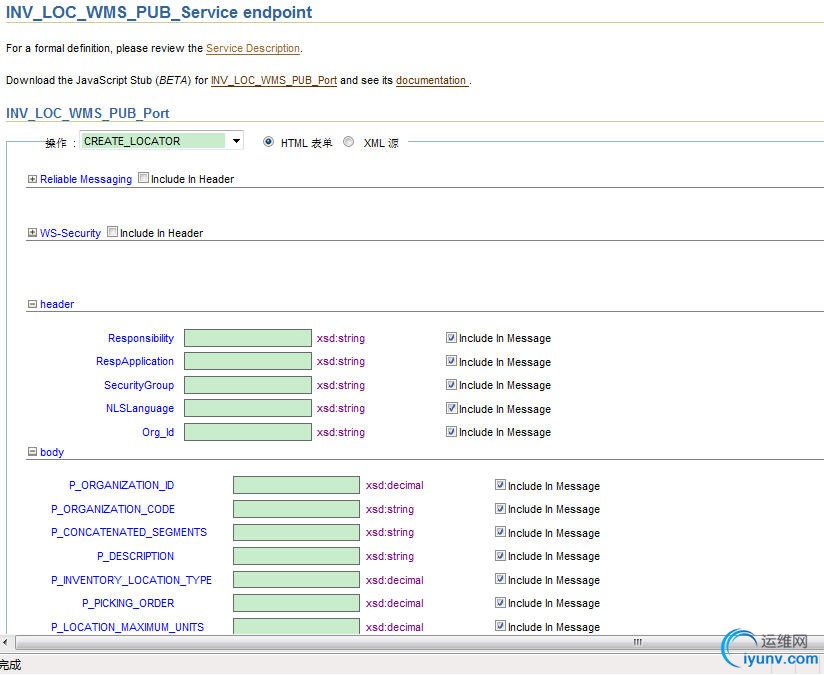Click the RespApplication input field
This screenshot has width=824, height=675.
tap(248, 361)
